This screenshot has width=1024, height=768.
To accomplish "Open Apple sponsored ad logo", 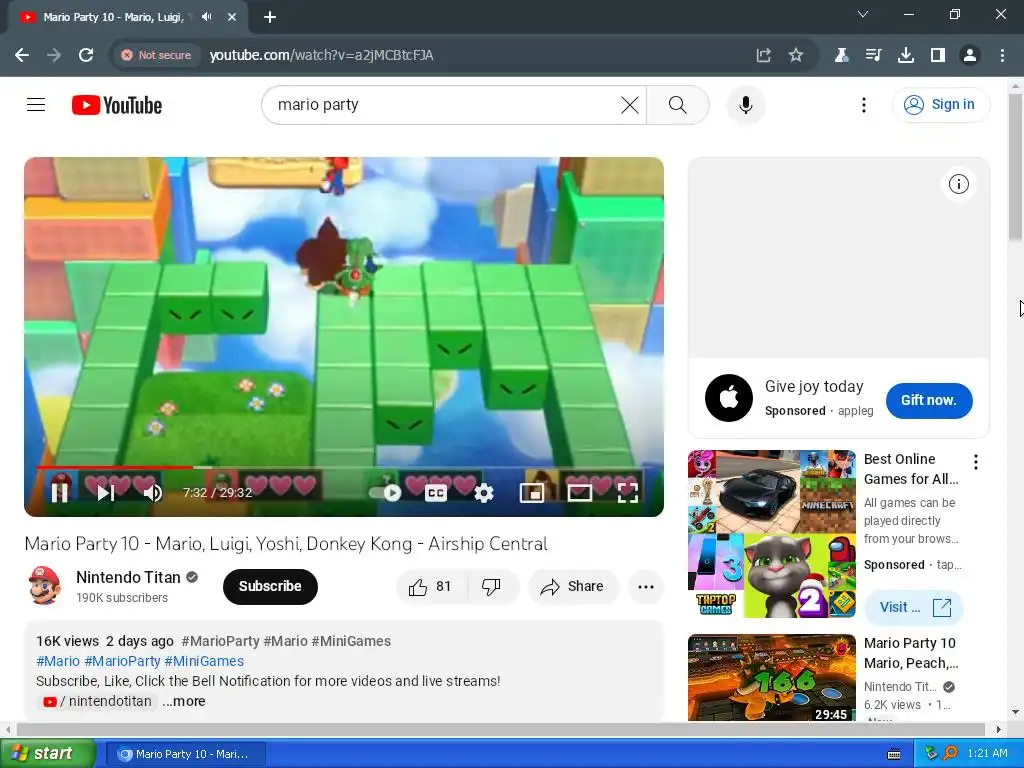I will tap(729, 398).
